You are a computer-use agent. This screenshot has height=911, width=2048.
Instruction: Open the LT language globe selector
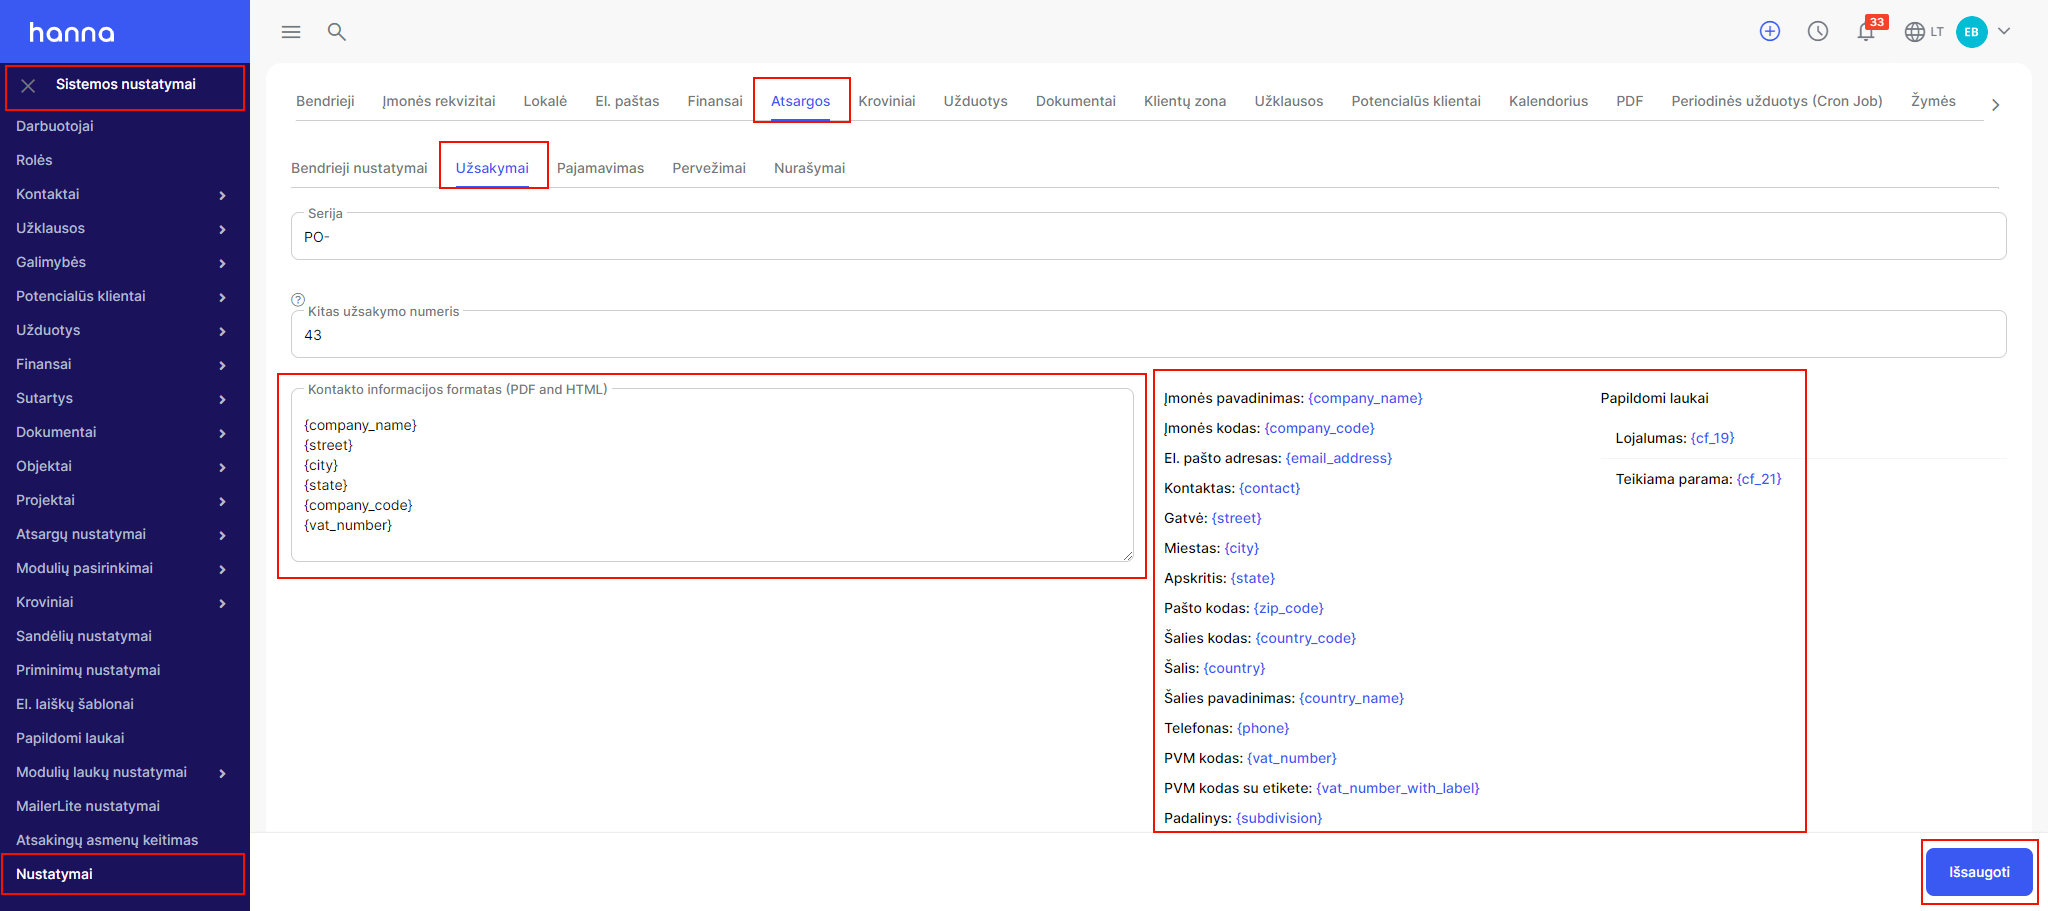[x=1924, y=32]
